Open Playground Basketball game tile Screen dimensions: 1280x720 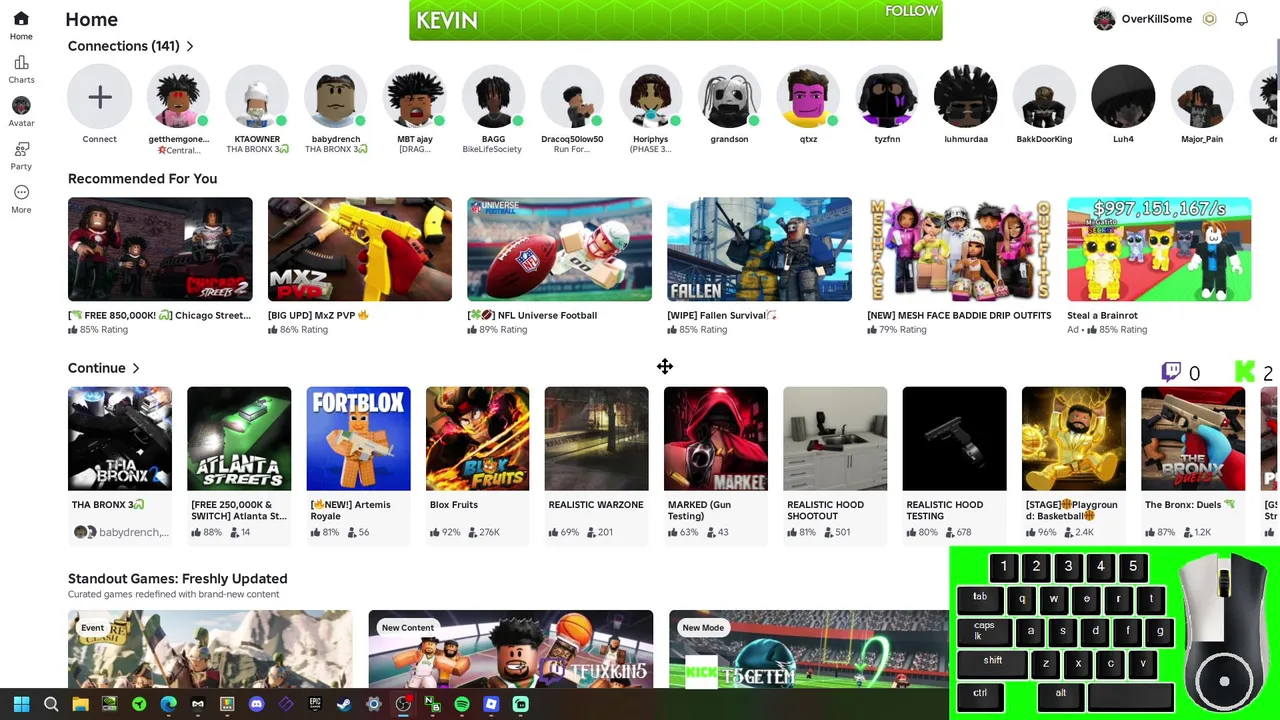[x=1074, y=439]
